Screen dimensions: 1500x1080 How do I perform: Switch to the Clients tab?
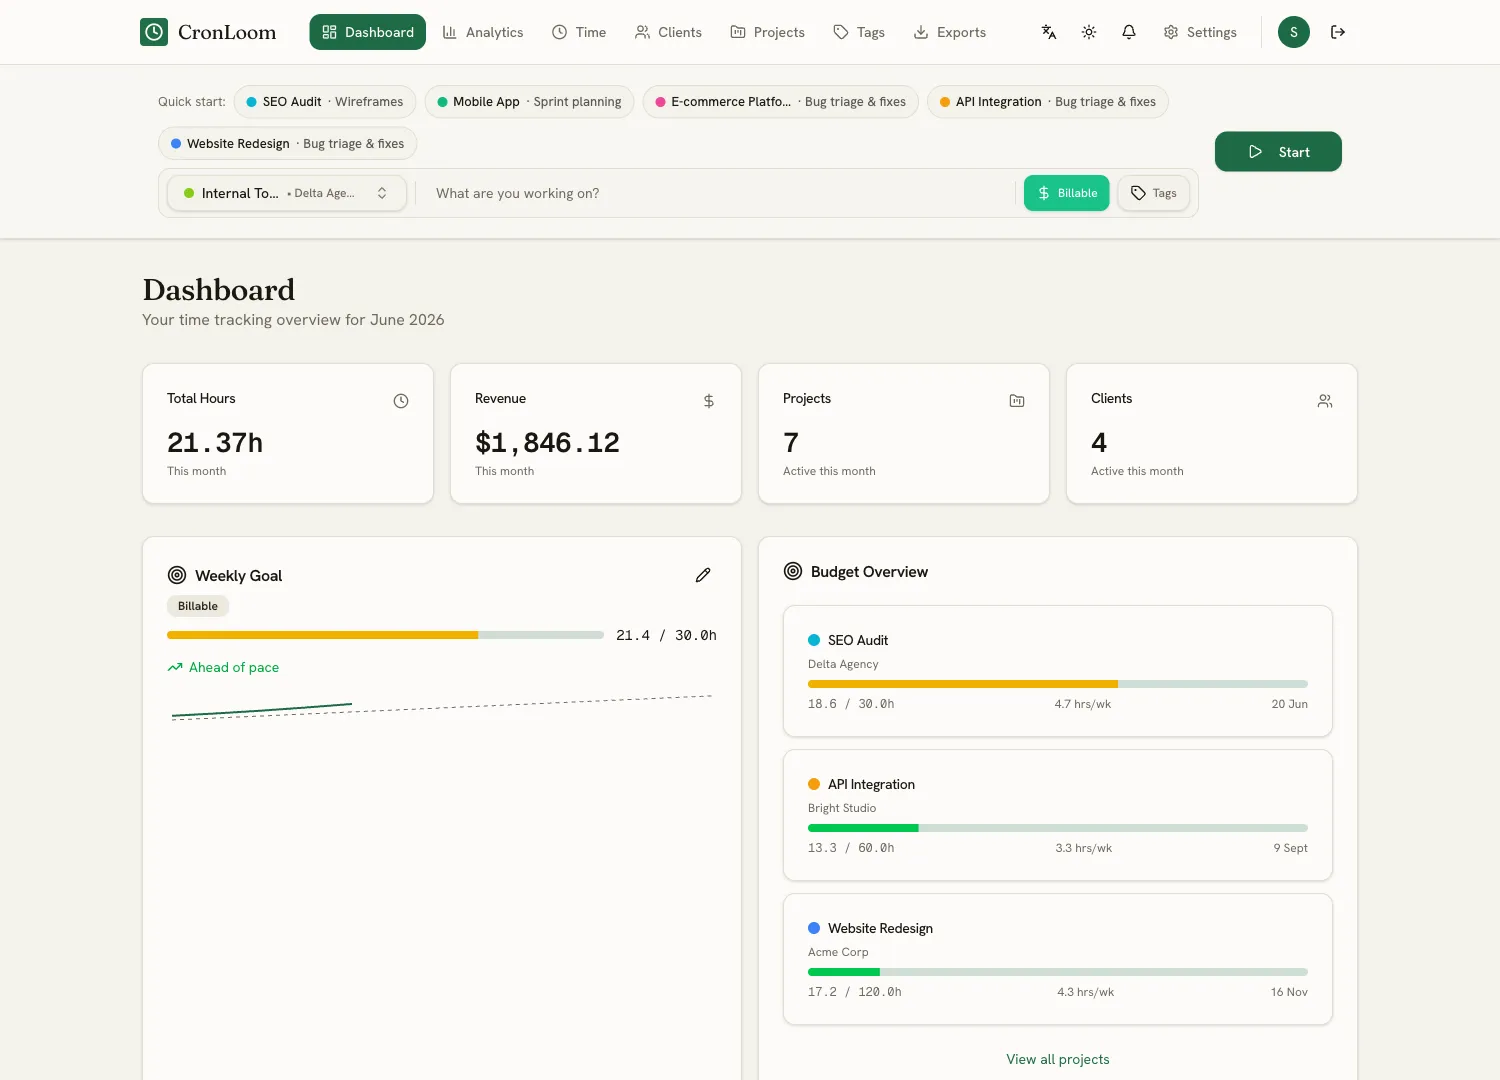pyautogui.click(x=668, y=32)
